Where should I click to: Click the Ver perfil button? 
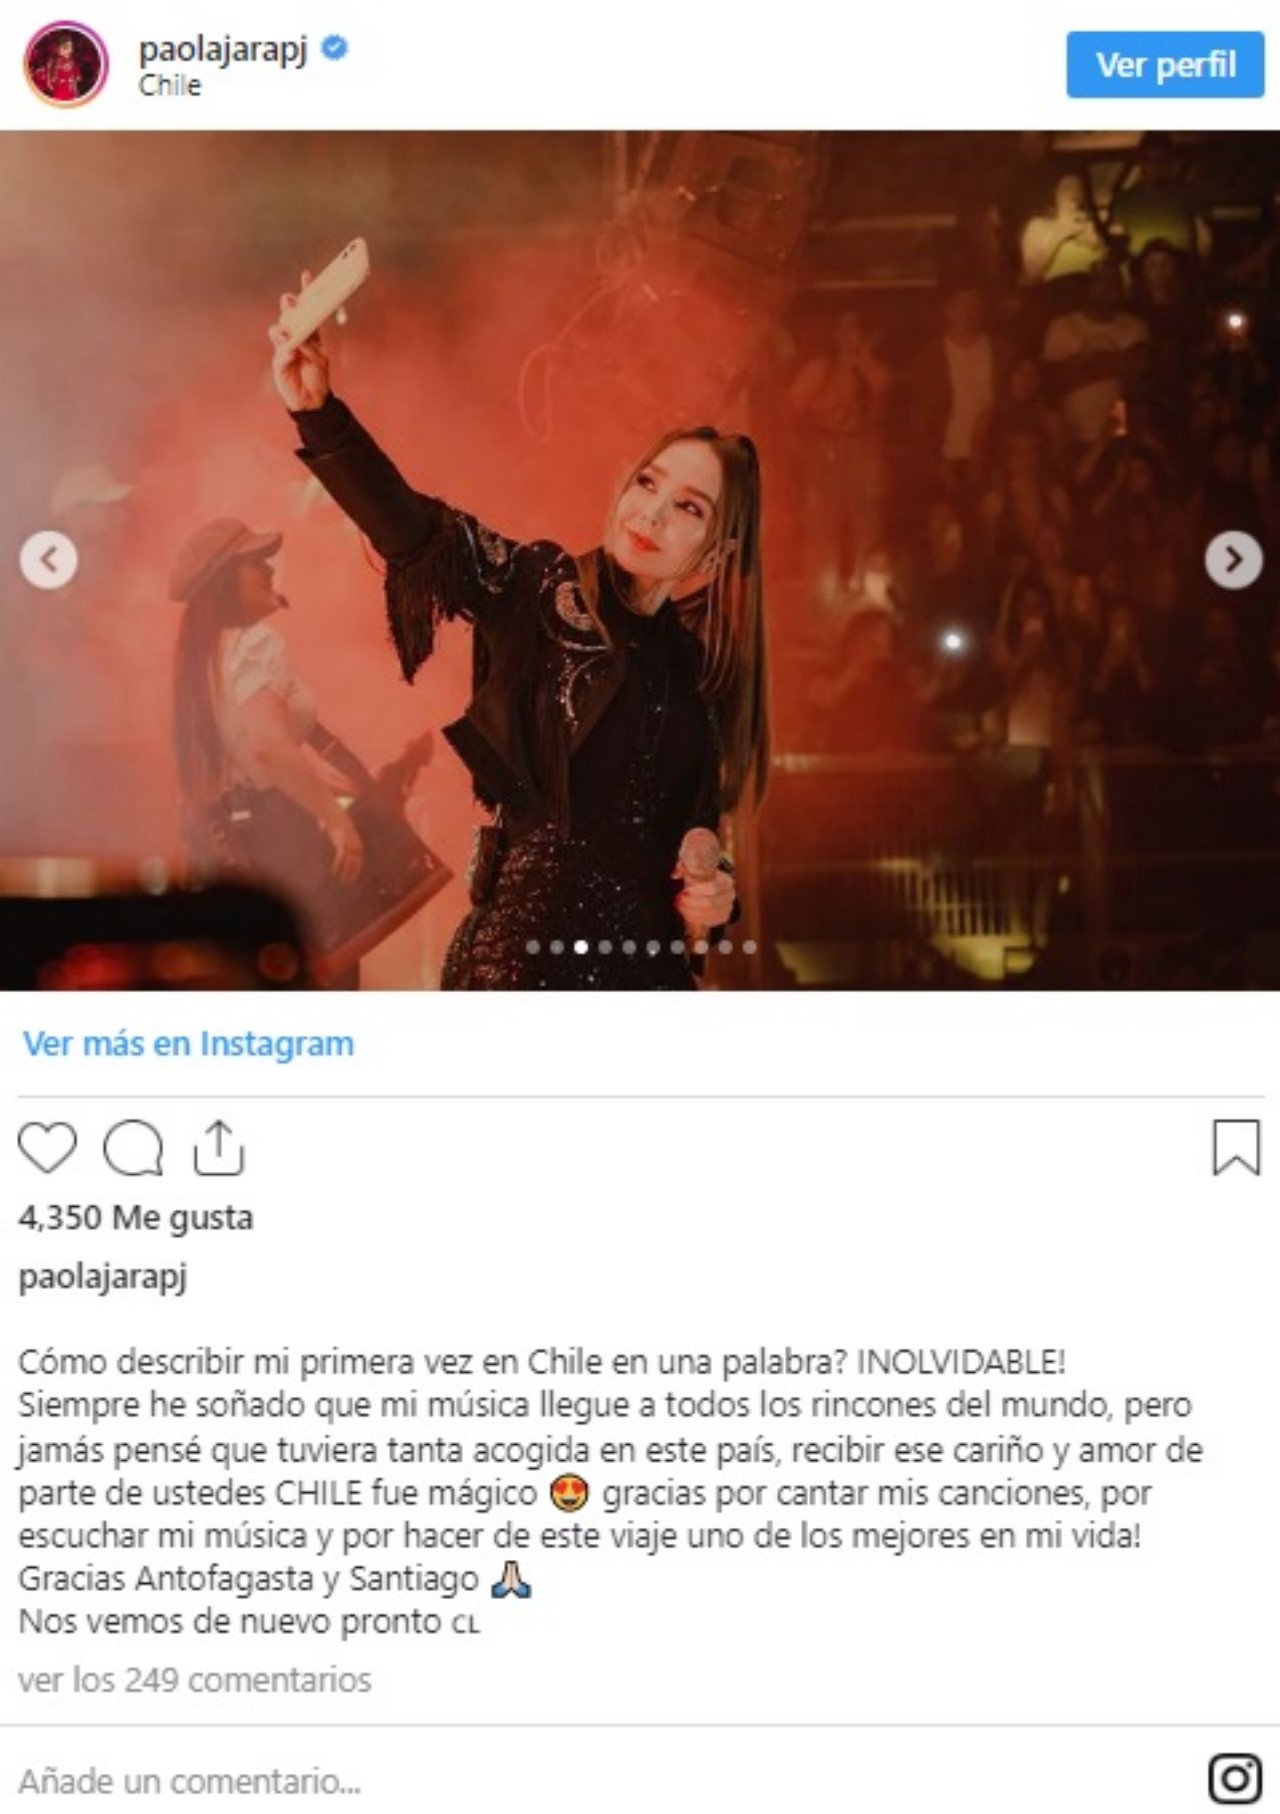[1165, 65]
